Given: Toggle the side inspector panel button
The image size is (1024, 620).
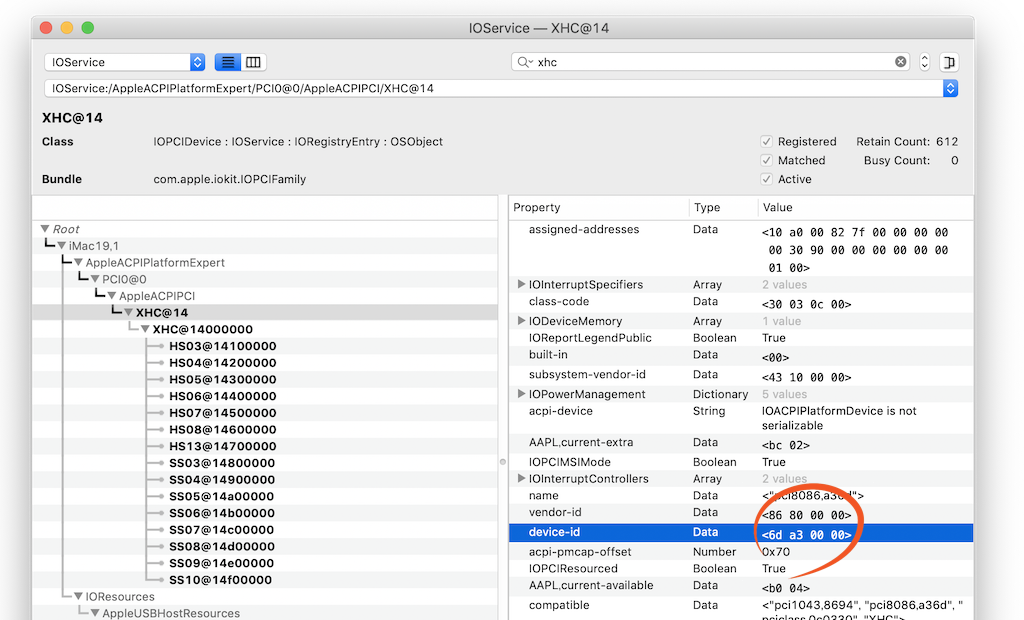Looking at the screenshot, I should pos(949,62).
